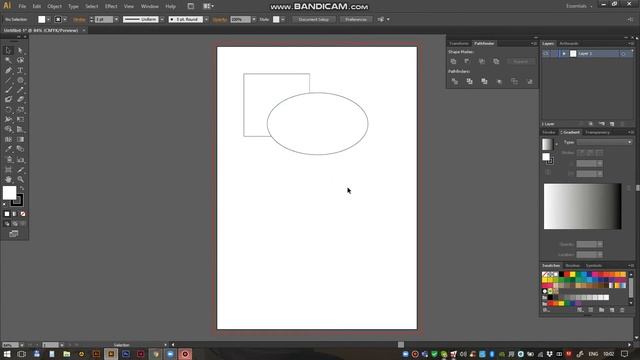Click Intersect shape mode
Viewport: 640px width, 360px height.
tap(482, 61)
